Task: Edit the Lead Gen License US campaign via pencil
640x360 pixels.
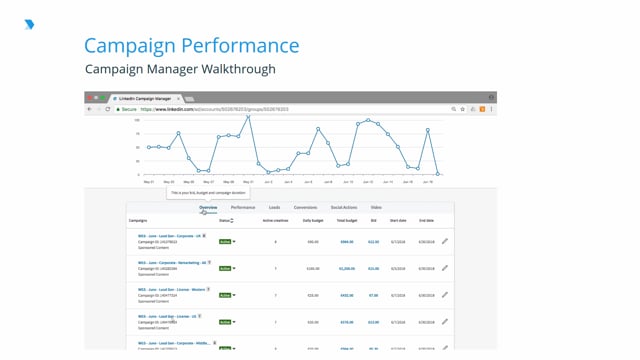Action: pos(445,322)
